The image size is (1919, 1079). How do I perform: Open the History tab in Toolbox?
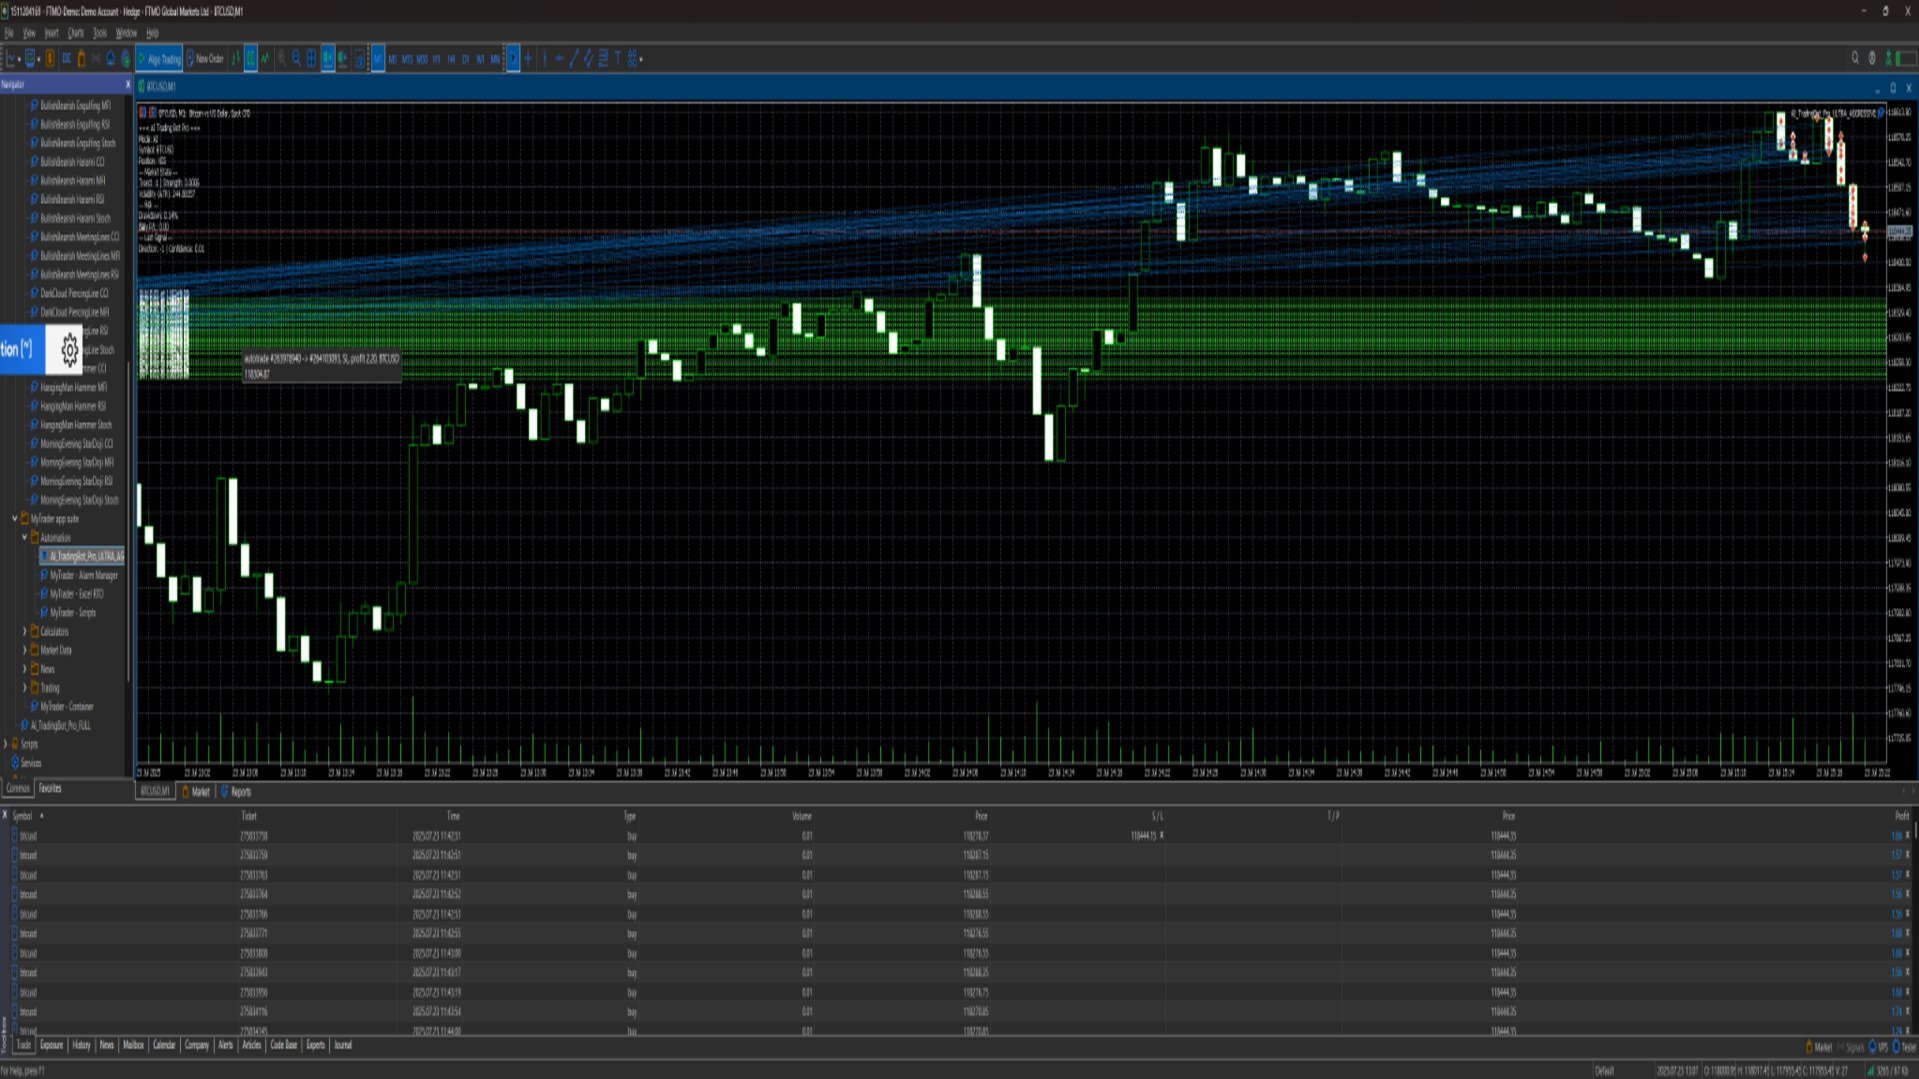coord(81,1045)
